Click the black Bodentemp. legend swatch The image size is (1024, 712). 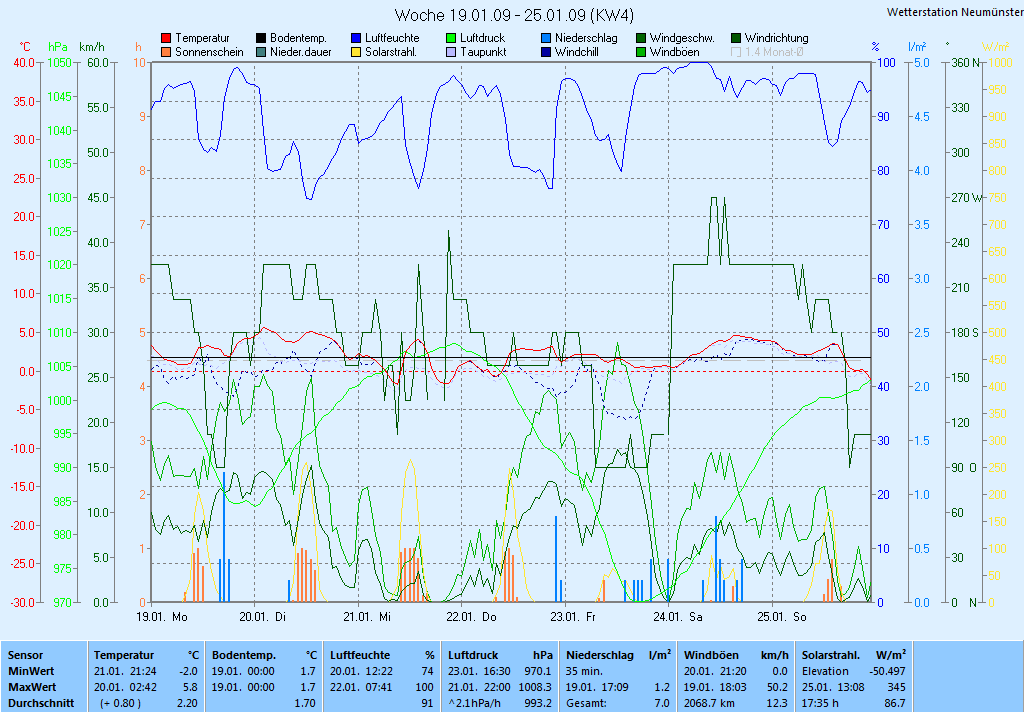tap(261, 39)
